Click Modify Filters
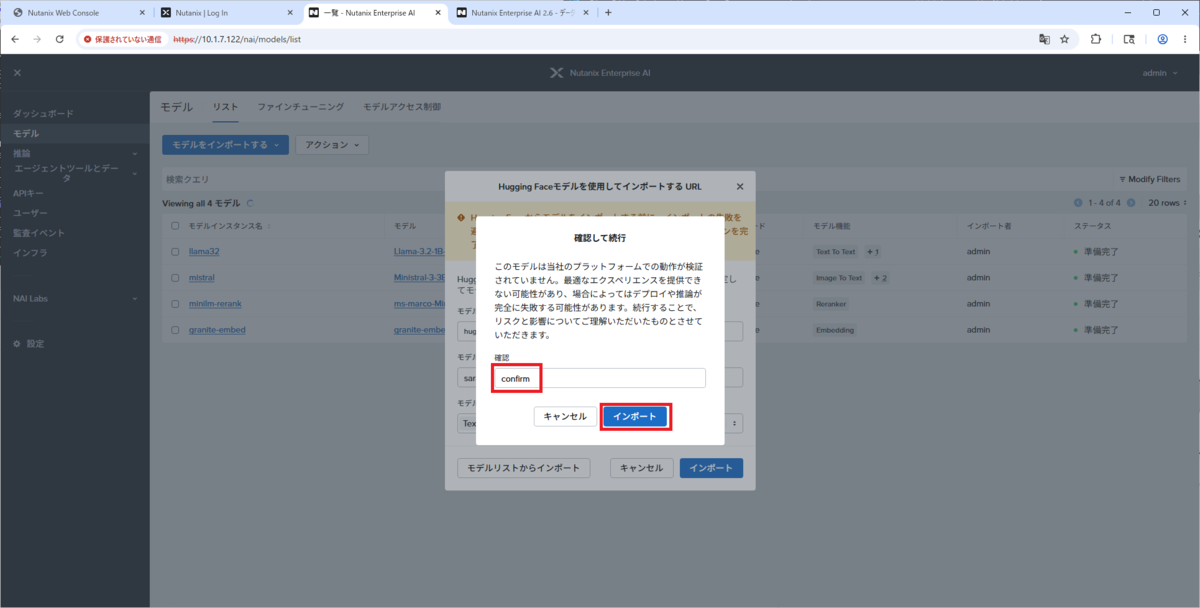This screenshot has width=1200, height=608. [x=1149, y=179]
